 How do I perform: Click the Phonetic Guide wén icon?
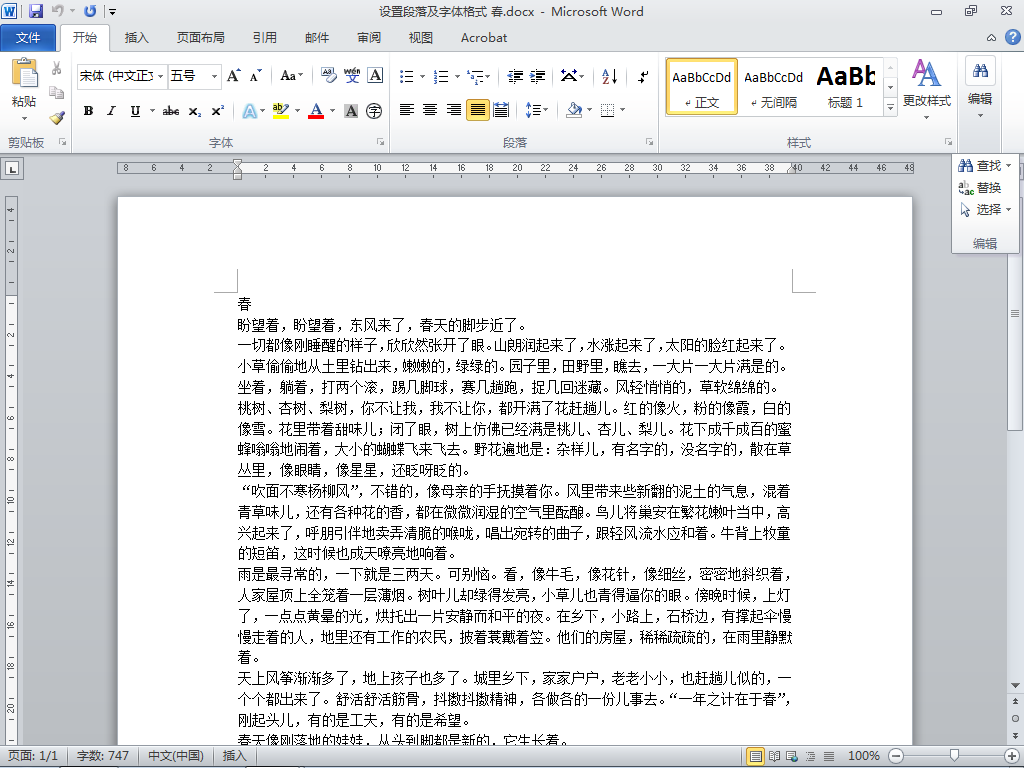pyautogui.click(x=352, y=76)
